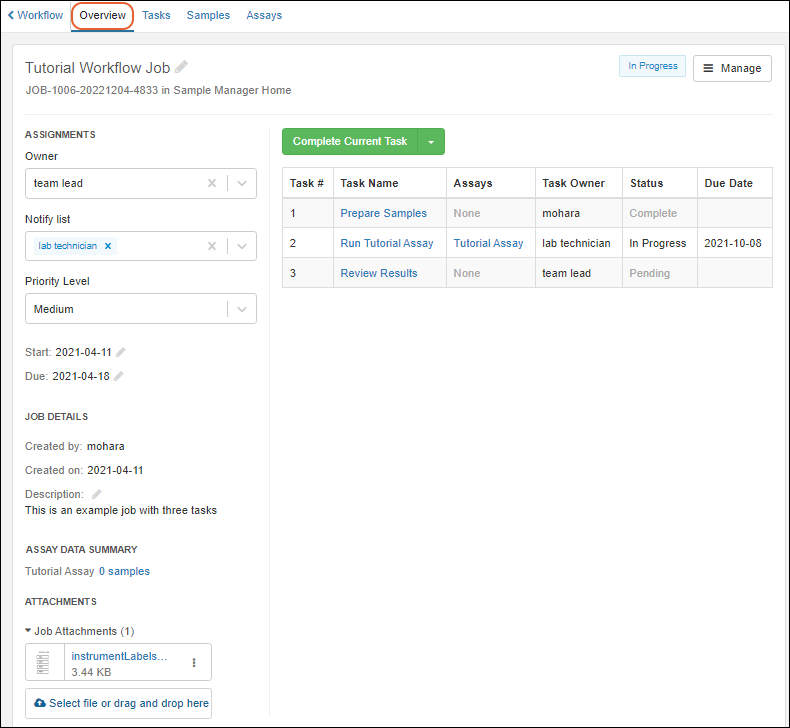Click the pencil icon beside the job title
Screen dimensions: 790x728
click(x=181, y=67)
